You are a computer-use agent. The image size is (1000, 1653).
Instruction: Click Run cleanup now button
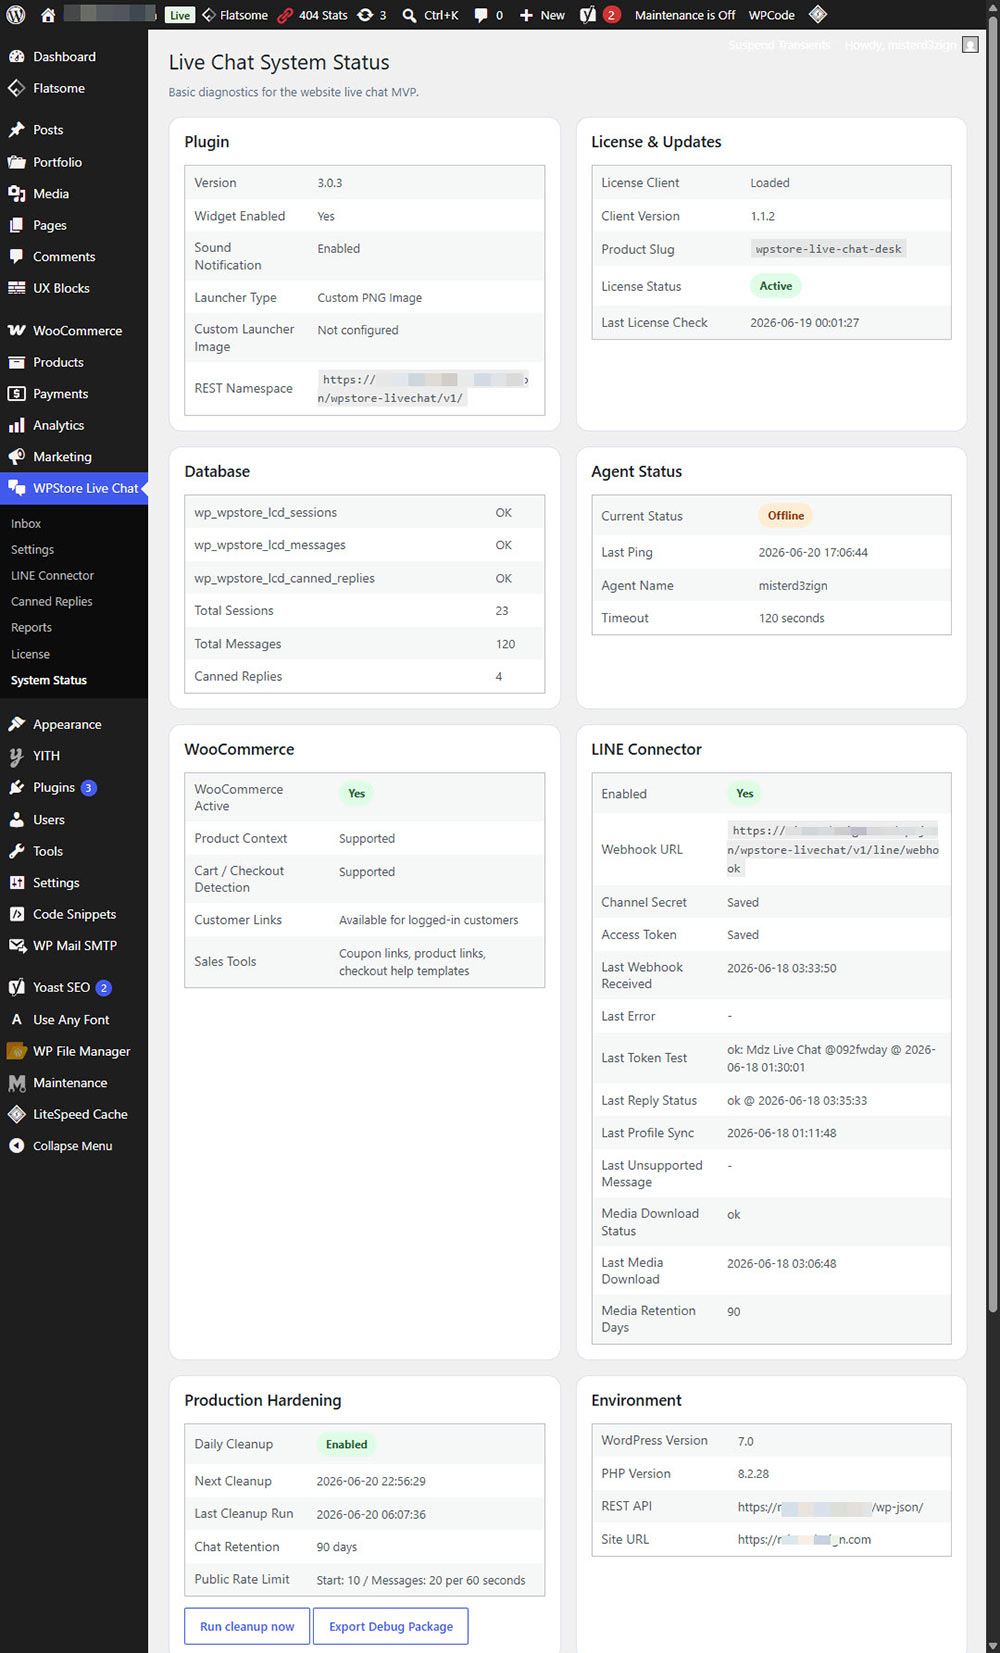pyautogui.click(x=247, y=1626)
